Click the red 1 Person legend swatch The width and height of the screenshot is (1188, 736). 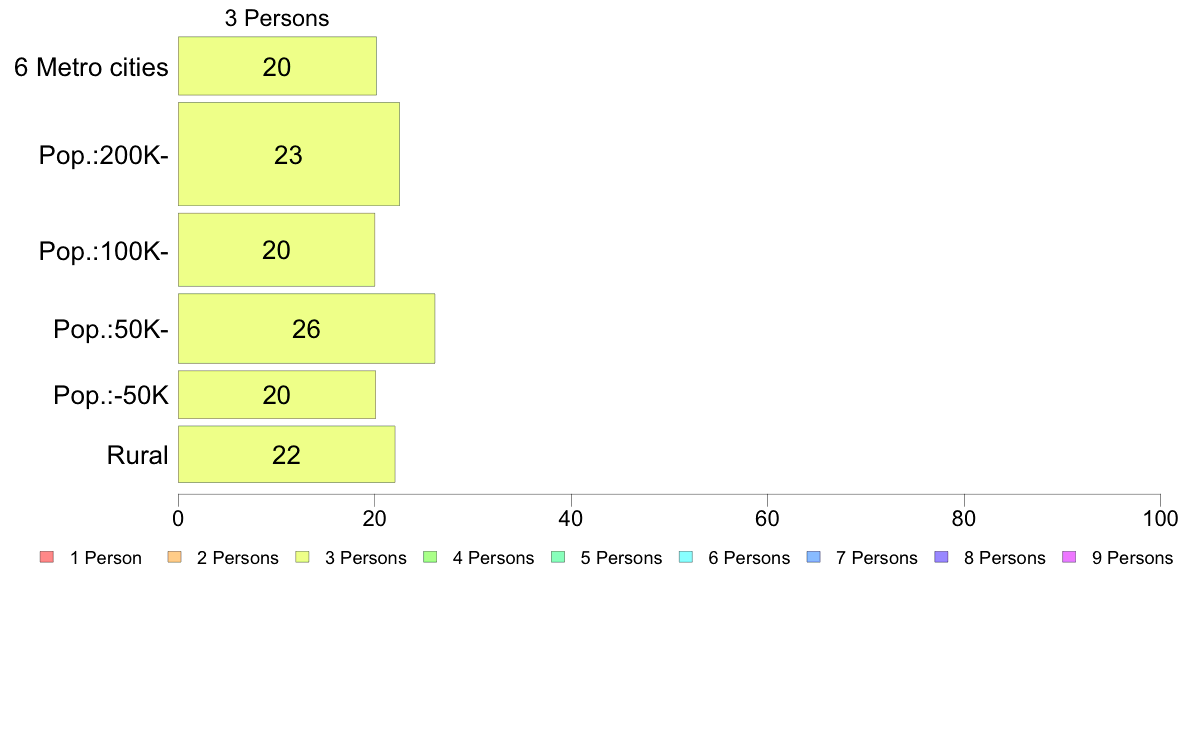(x=47, y=557)
